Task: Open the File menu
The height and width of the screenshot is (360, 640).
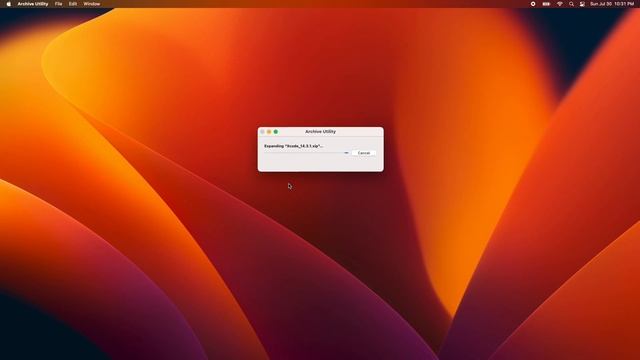Action: [58, 4]
